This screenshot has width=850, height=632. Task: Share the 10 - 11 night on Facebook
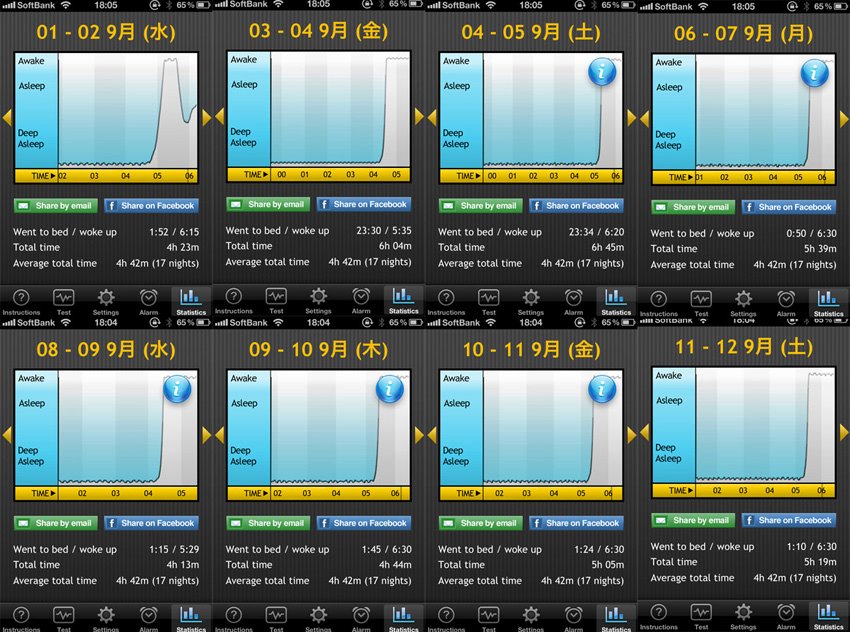pyautogui.click(x=576, y=523)
